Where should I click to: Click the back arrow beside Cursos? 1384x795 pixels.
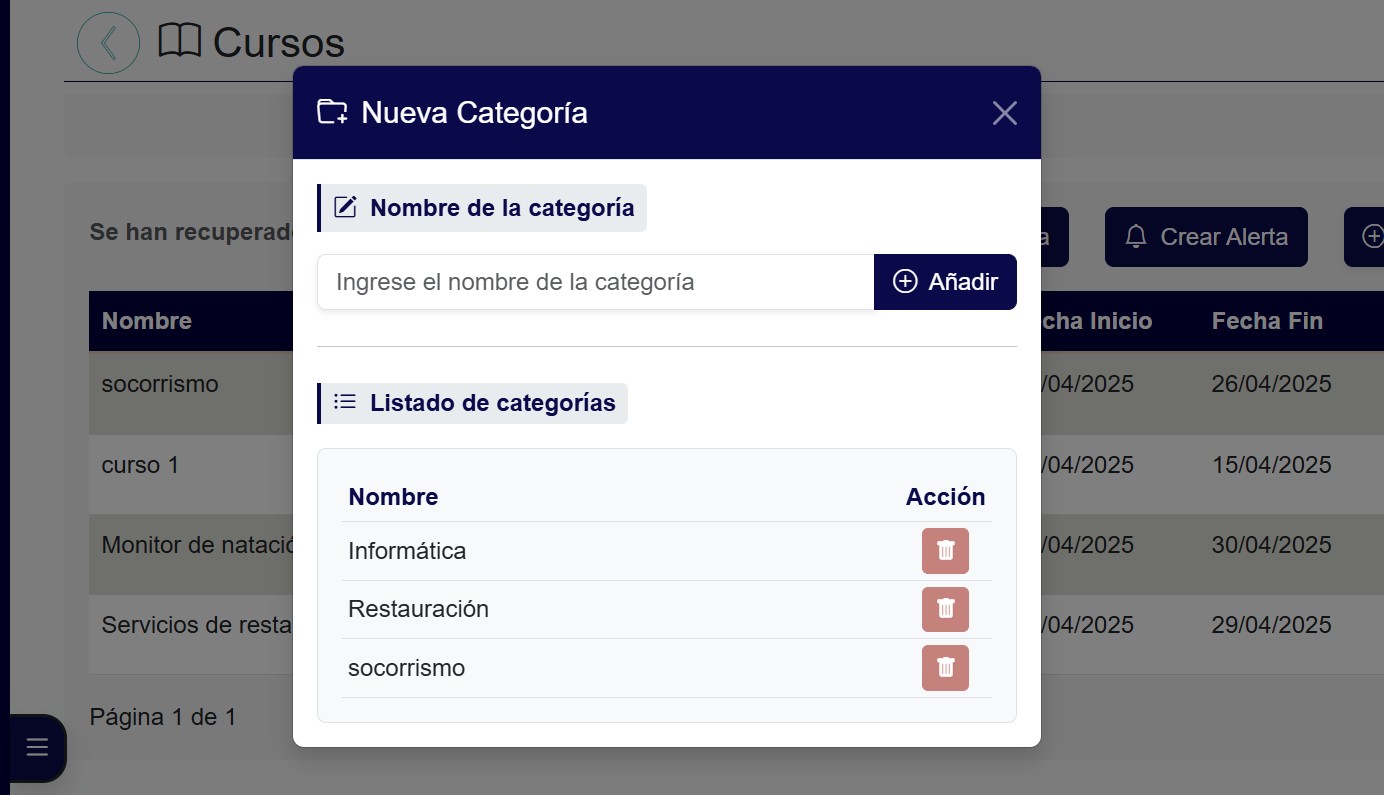108,43
